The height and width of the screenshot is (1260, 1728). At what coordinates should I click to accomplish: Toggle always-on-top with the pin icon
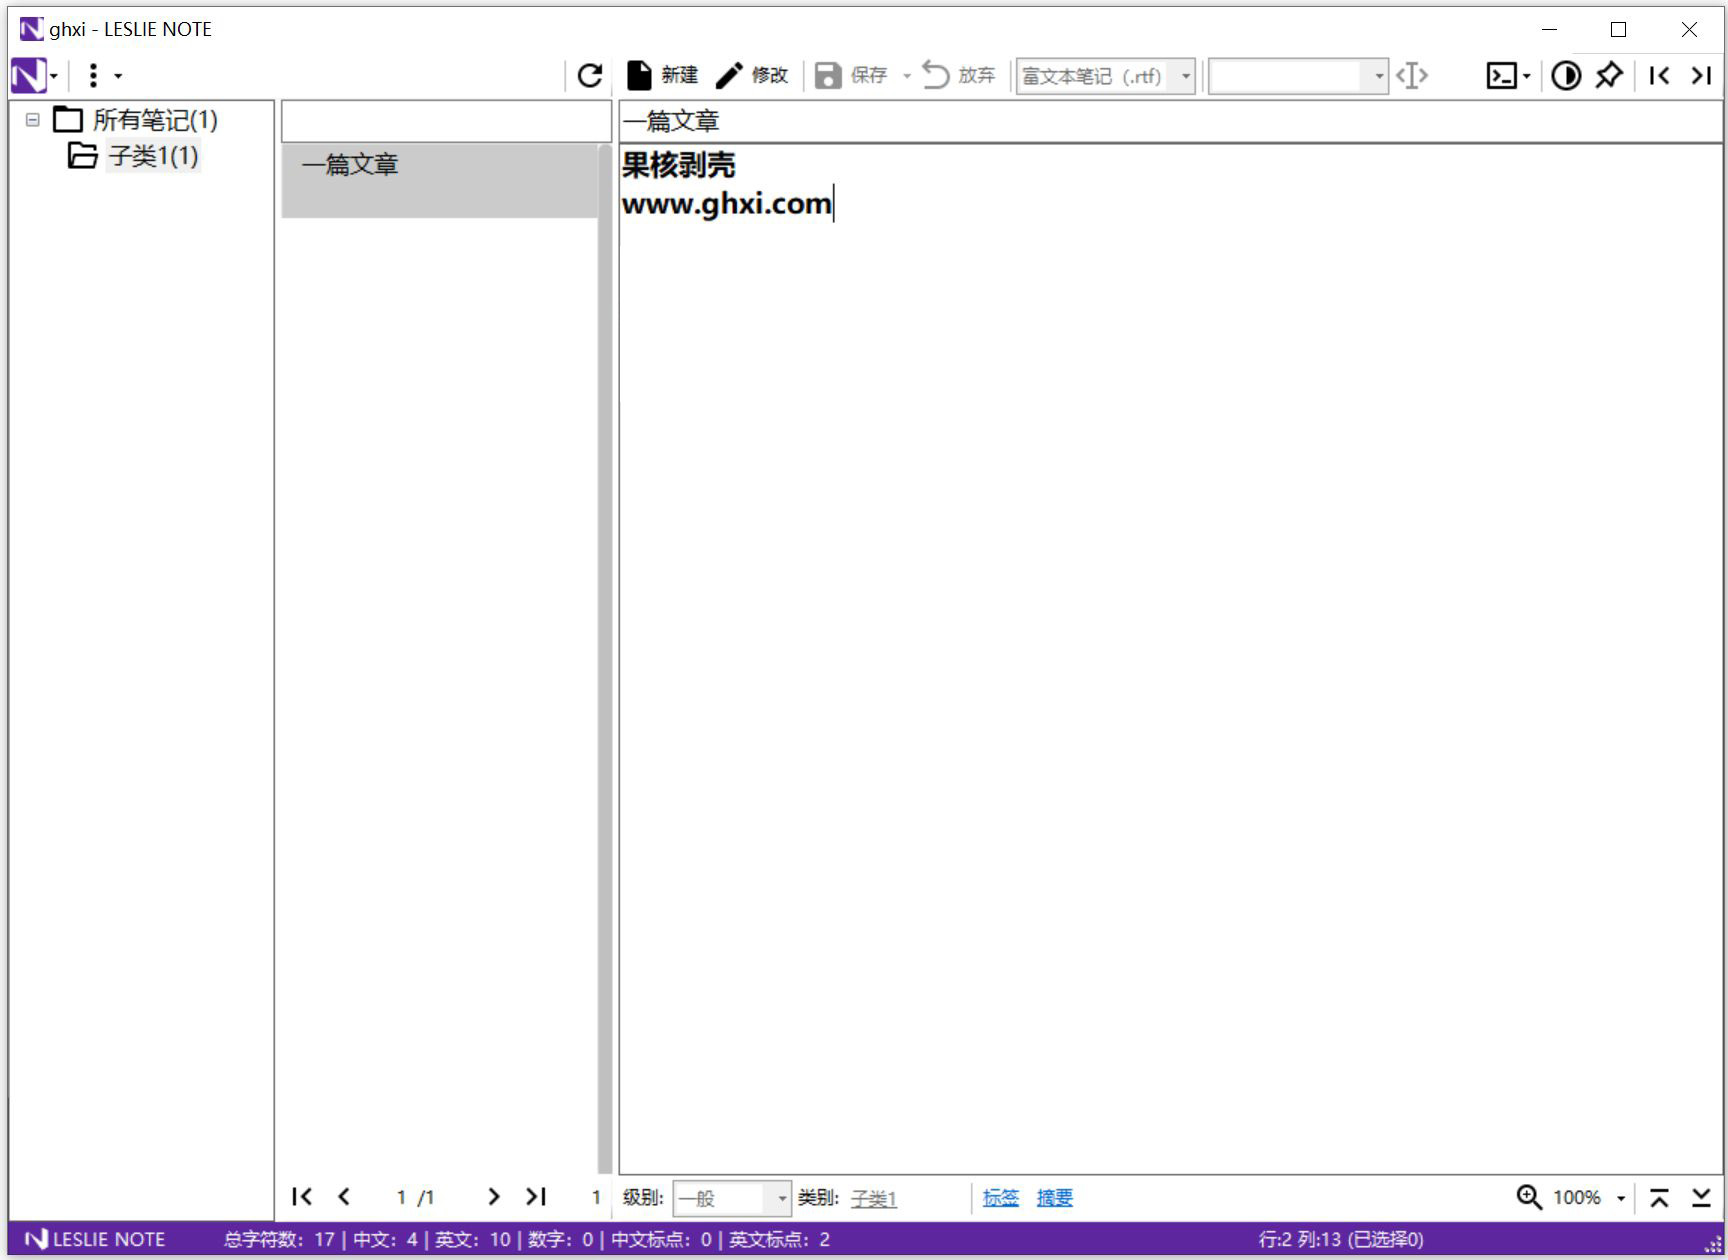(x=1609, y=74)
